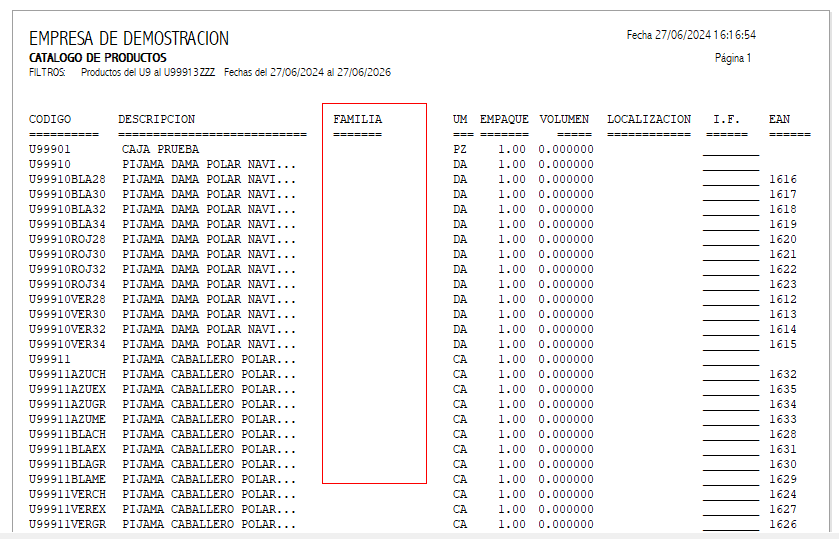Click EAN value 1616
The image size is (839, 539).
[783, 179]
